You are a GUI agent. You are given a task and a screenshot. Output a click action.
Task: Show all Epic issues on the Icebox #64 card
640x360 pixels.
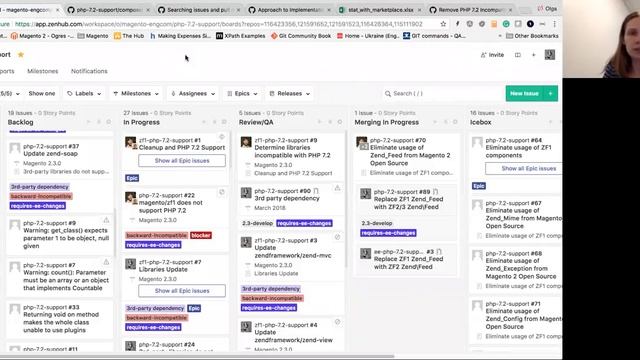(524, 168)
